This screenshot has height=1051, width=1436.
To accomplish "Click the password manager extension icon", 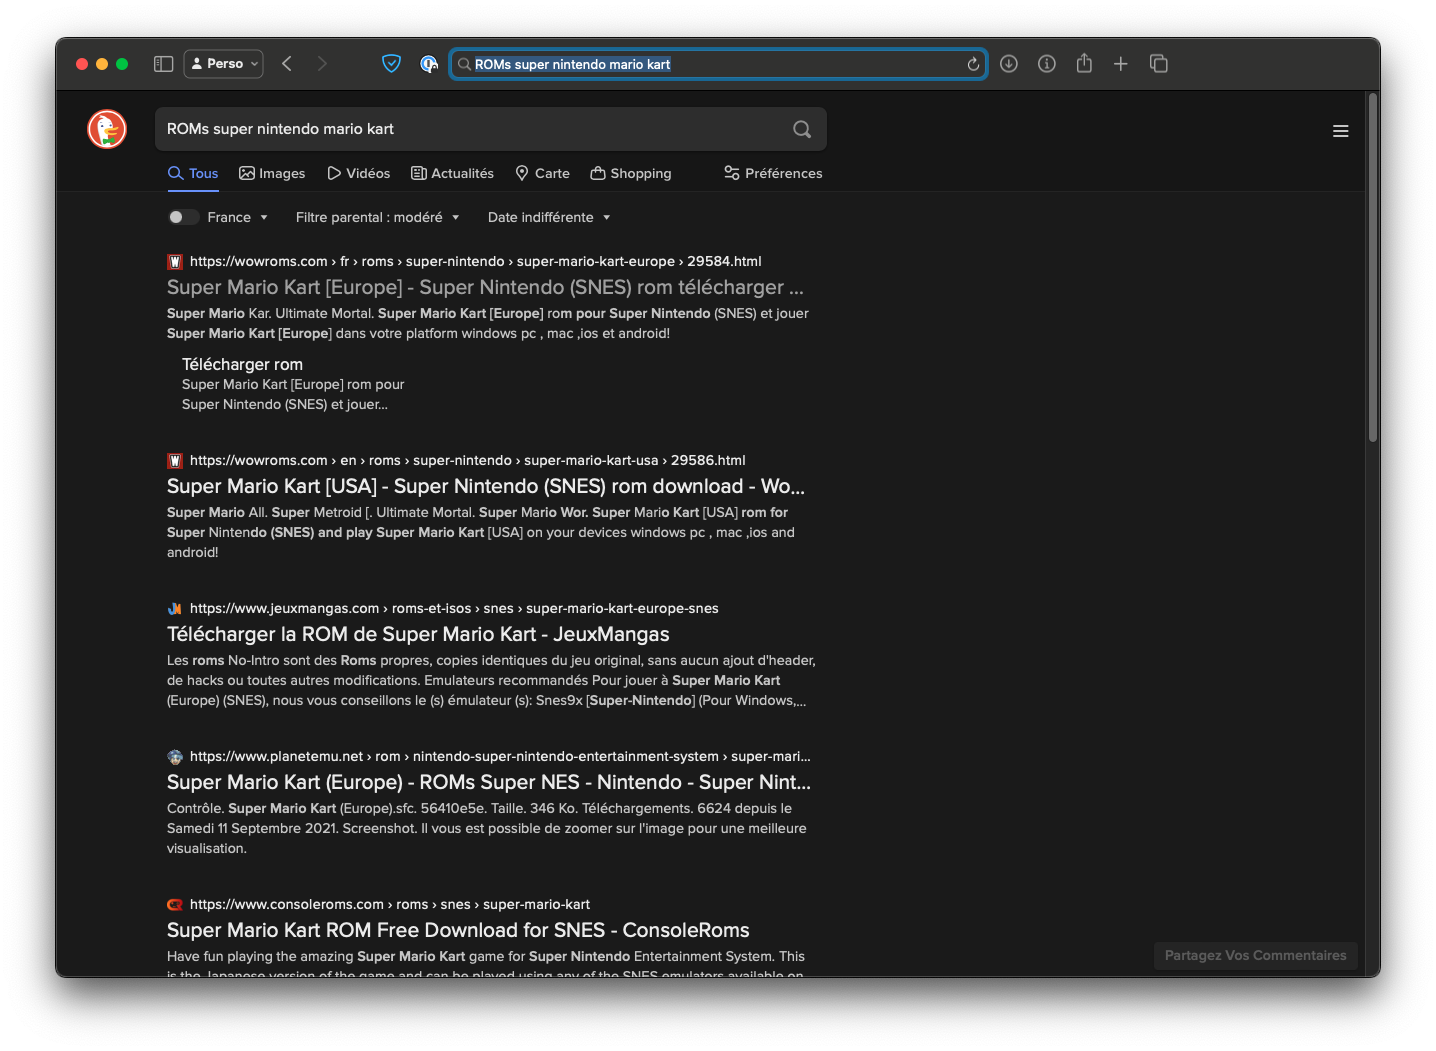I will tap(429, 64).
